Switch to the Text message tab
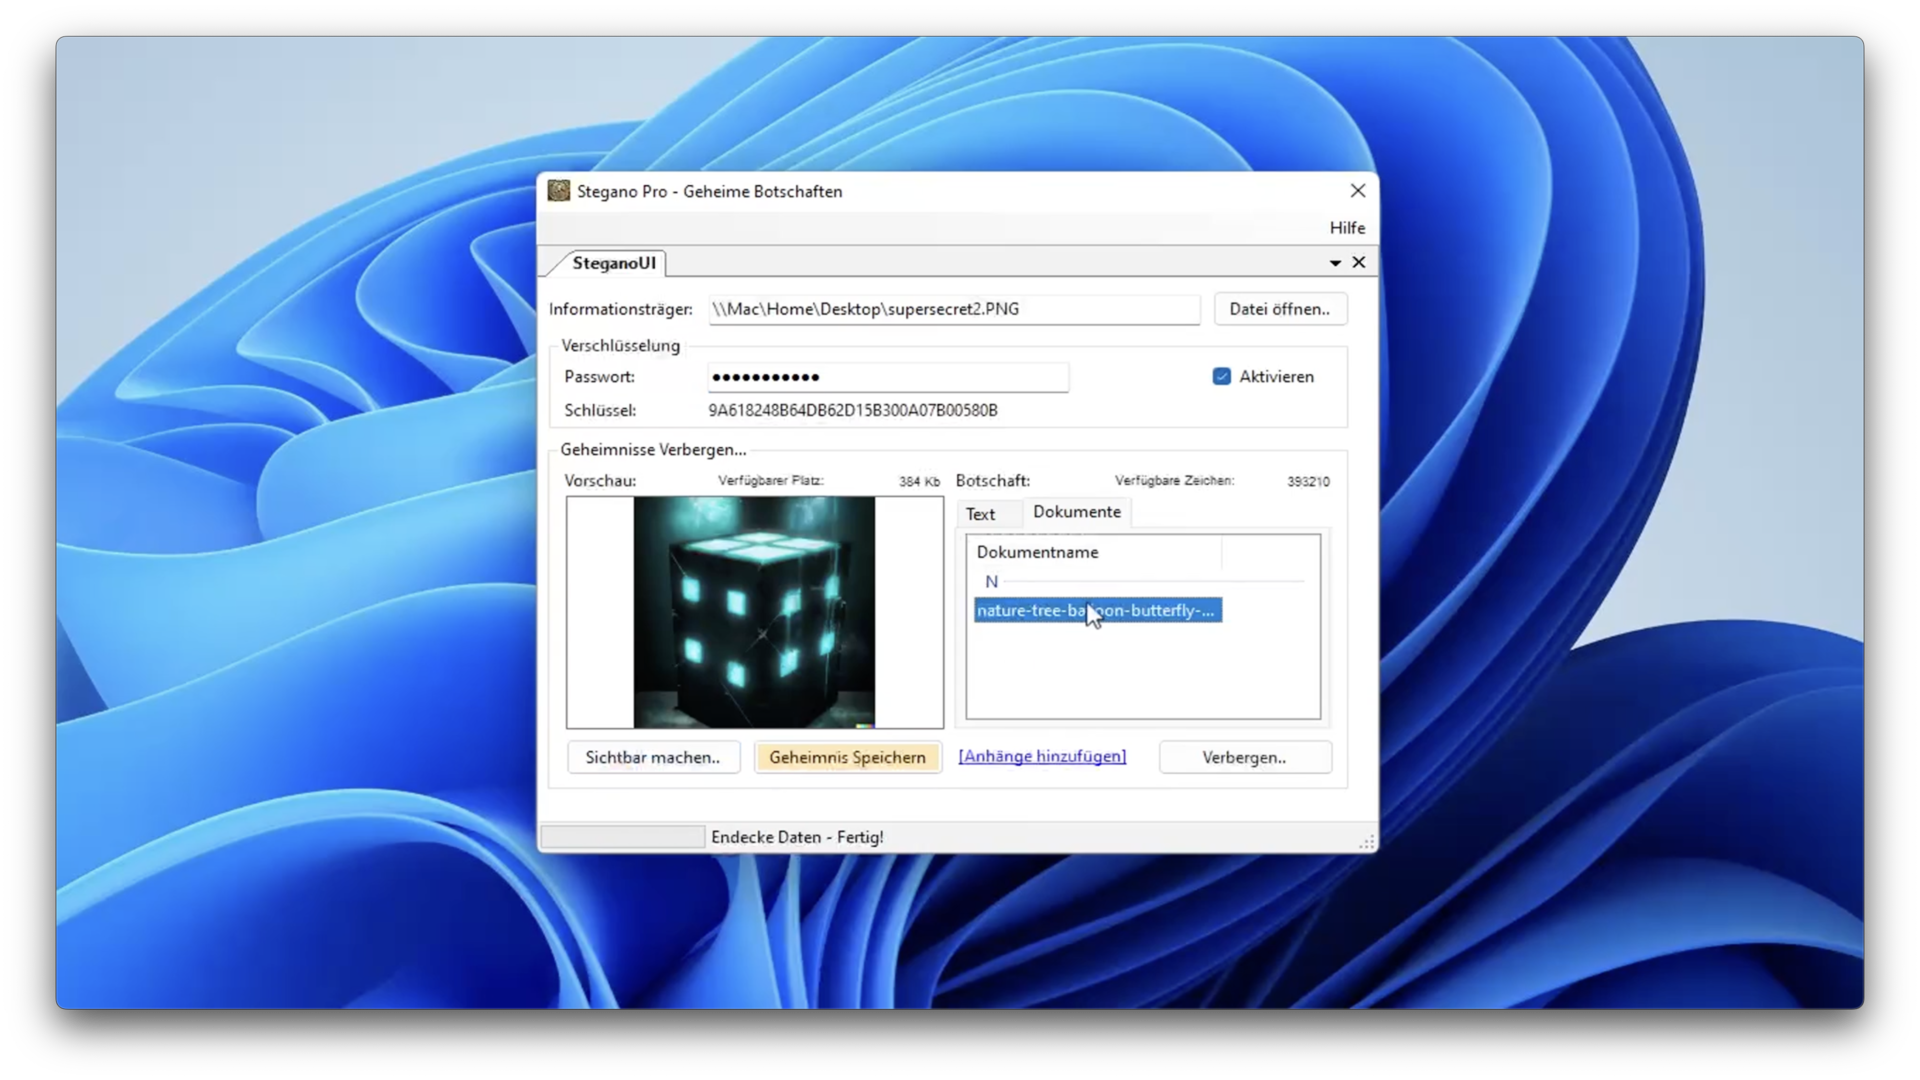This screenshot has width=1920, height=1080. [980, 514]
